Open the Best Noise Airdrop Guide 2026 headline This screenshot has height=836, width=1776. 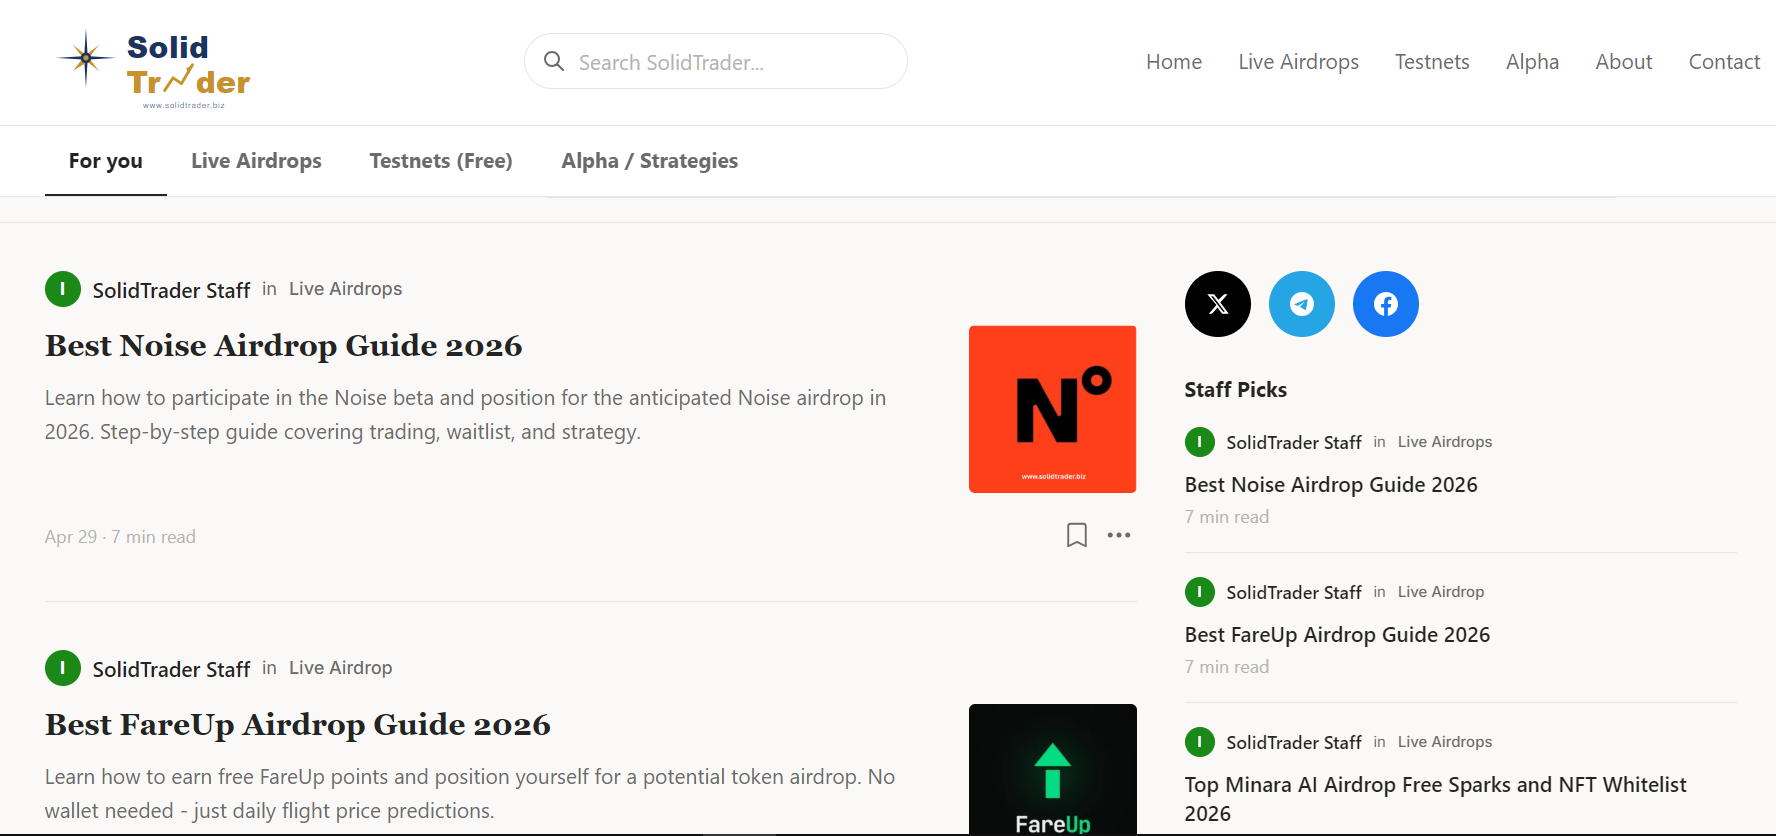point(284,345)
